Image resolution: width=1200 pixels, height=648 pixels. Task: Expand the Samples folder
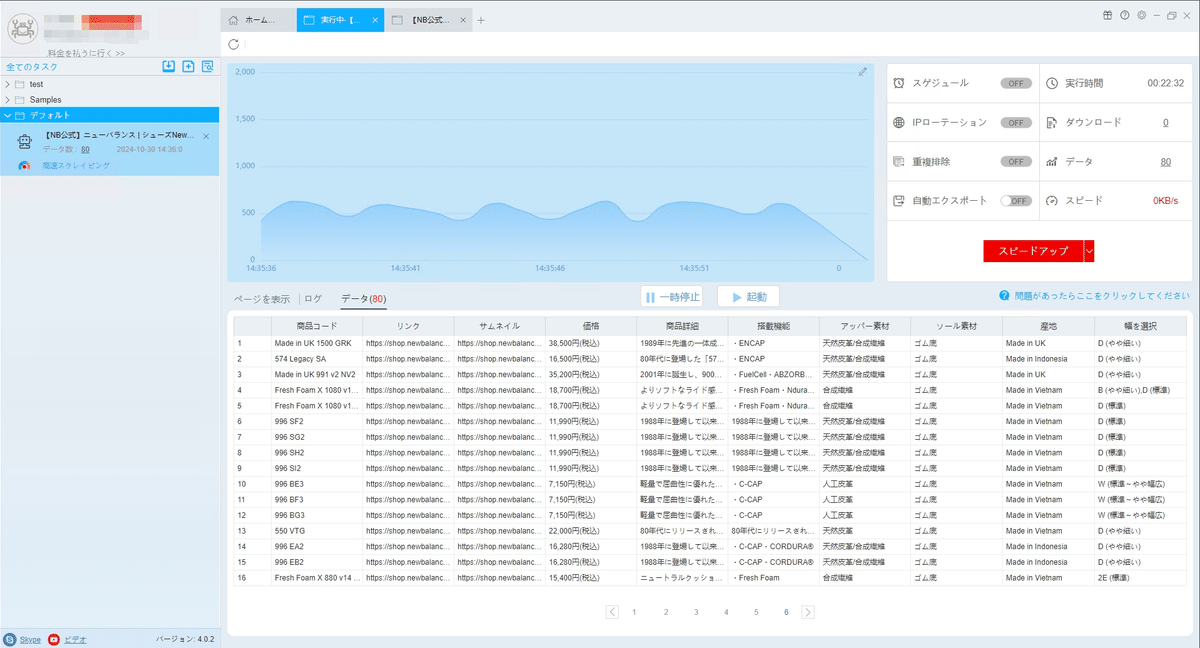coord(8,100)
